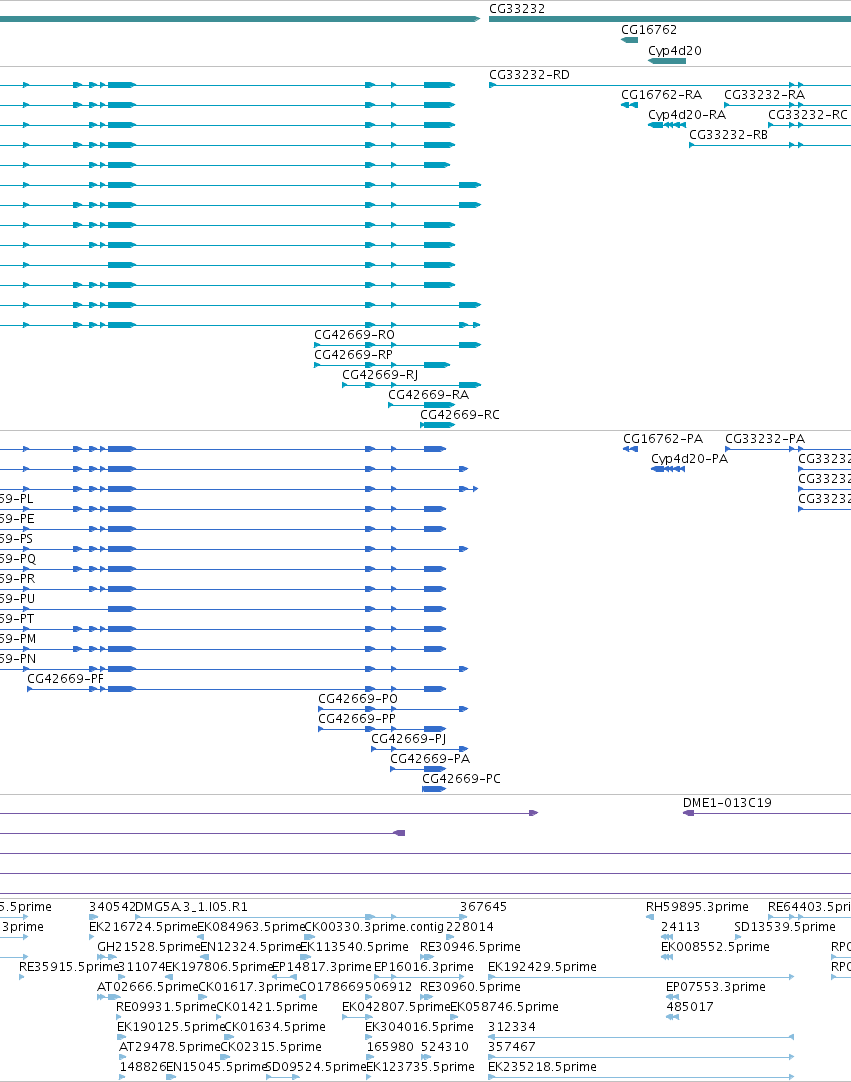Select transcript CG33232-RA label
The height and width of the screenshot is (1082, 851).
pyautogui.click(x=764, y=95)
